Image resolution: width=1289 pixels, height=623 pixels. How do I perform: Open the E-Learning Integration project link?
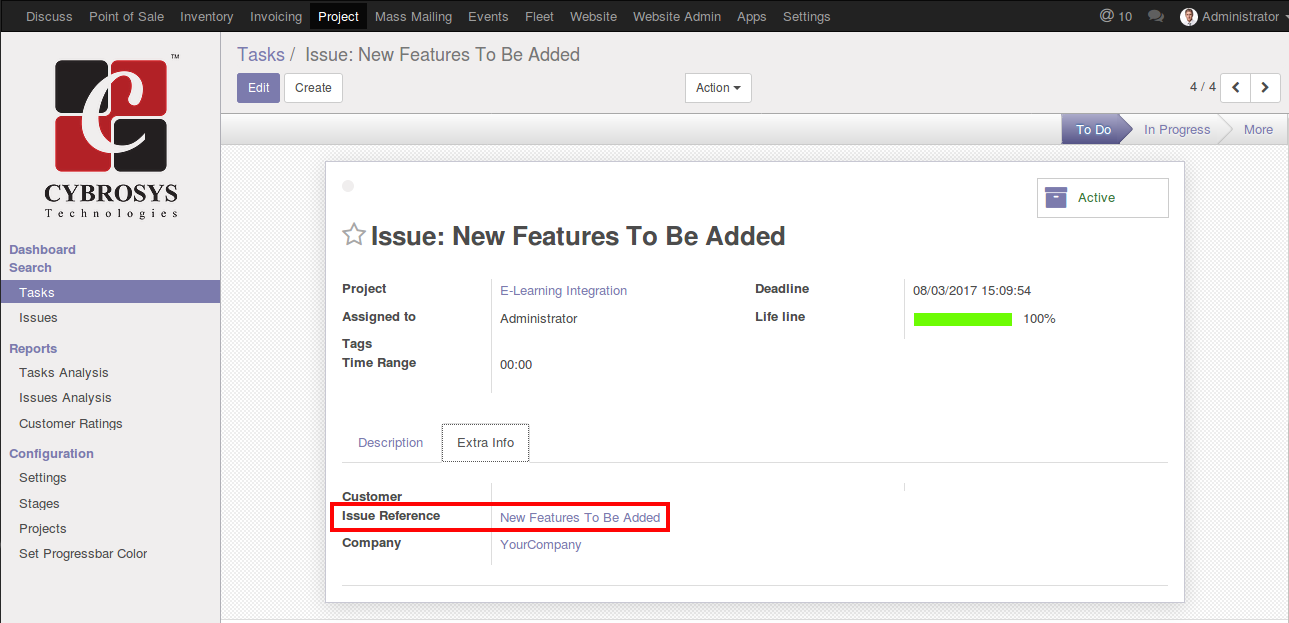pos(563,291)
